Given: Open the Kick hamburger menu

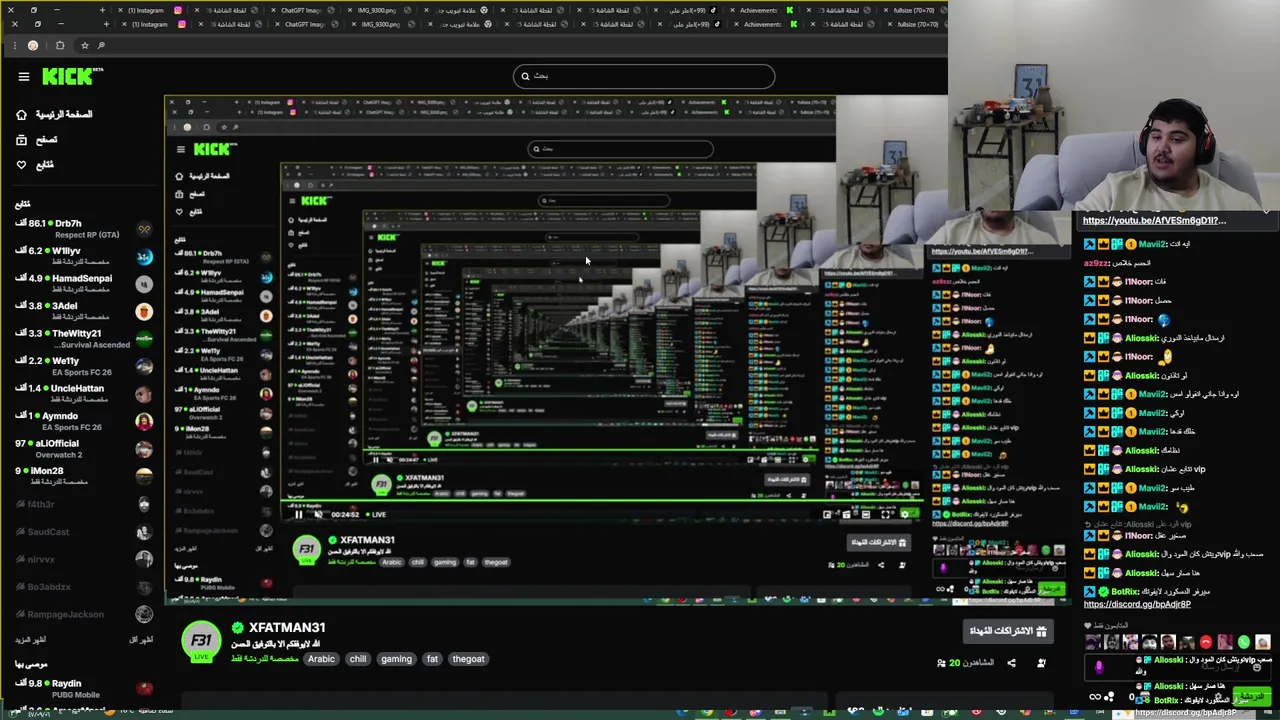Looking at the screenshot, I should coord(24,76).
